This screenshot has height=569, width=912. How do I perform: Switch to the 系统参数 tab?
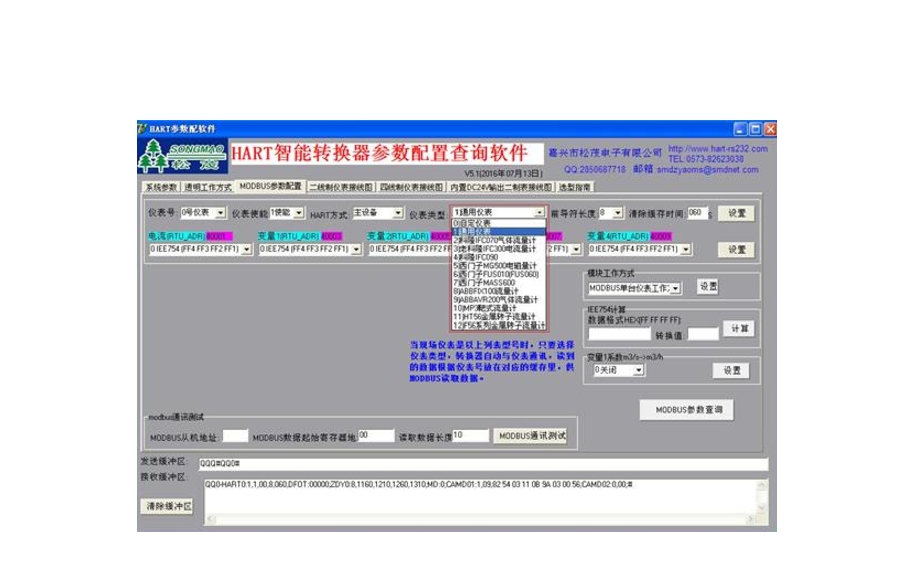coord(160,187)
